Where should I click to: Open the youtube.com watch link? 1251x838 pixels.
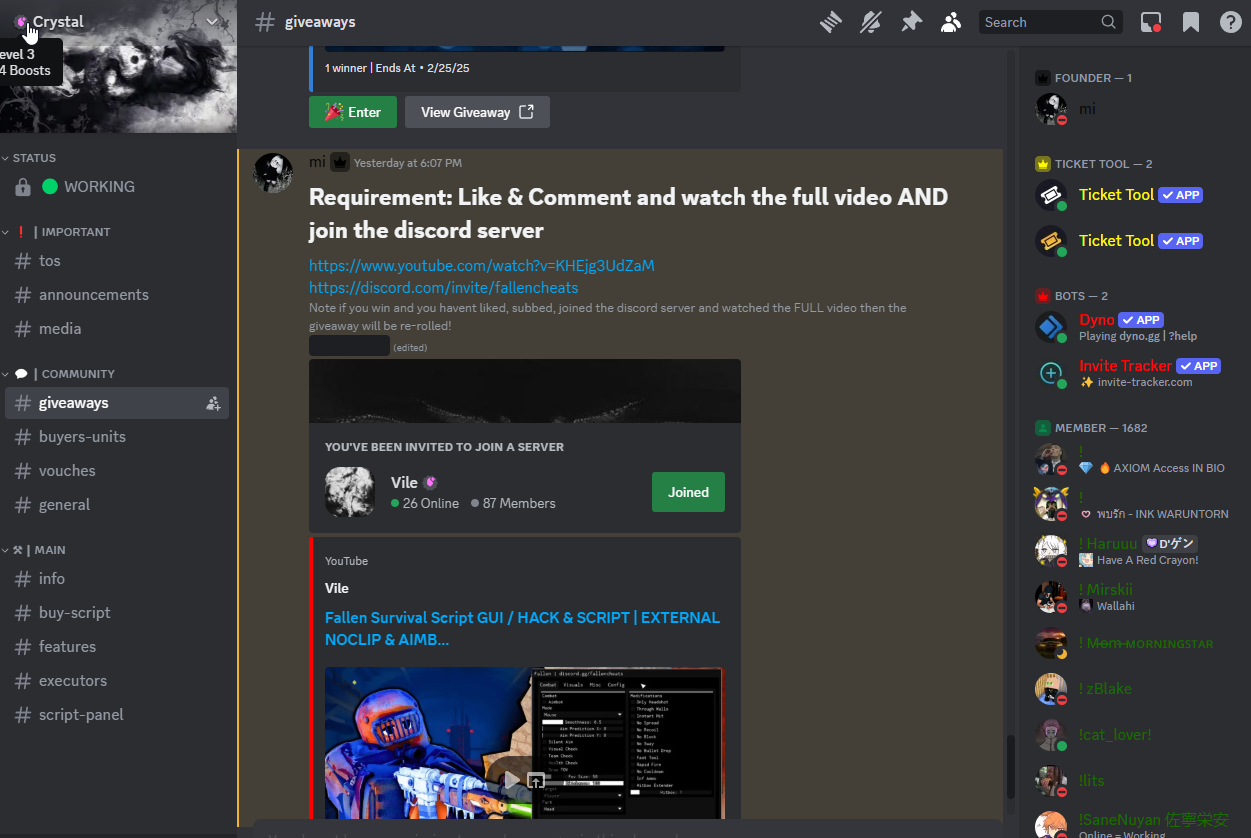click(x=482, y=266)
